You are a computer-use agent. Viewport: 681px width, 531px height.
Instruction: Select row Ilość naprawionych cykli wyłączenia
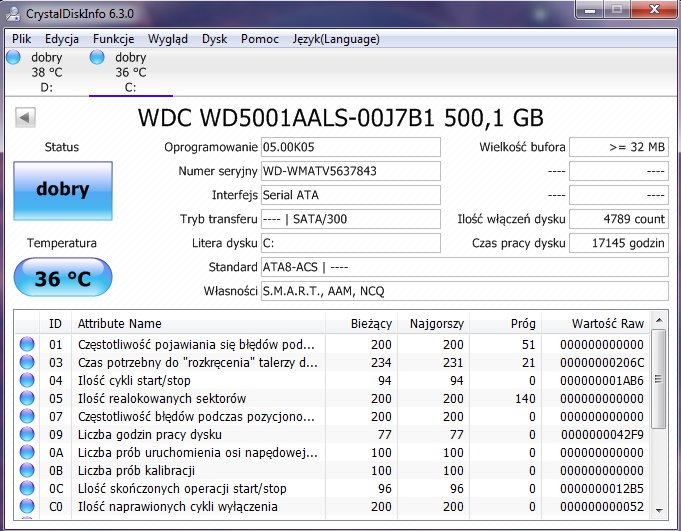tap(332, 507)
